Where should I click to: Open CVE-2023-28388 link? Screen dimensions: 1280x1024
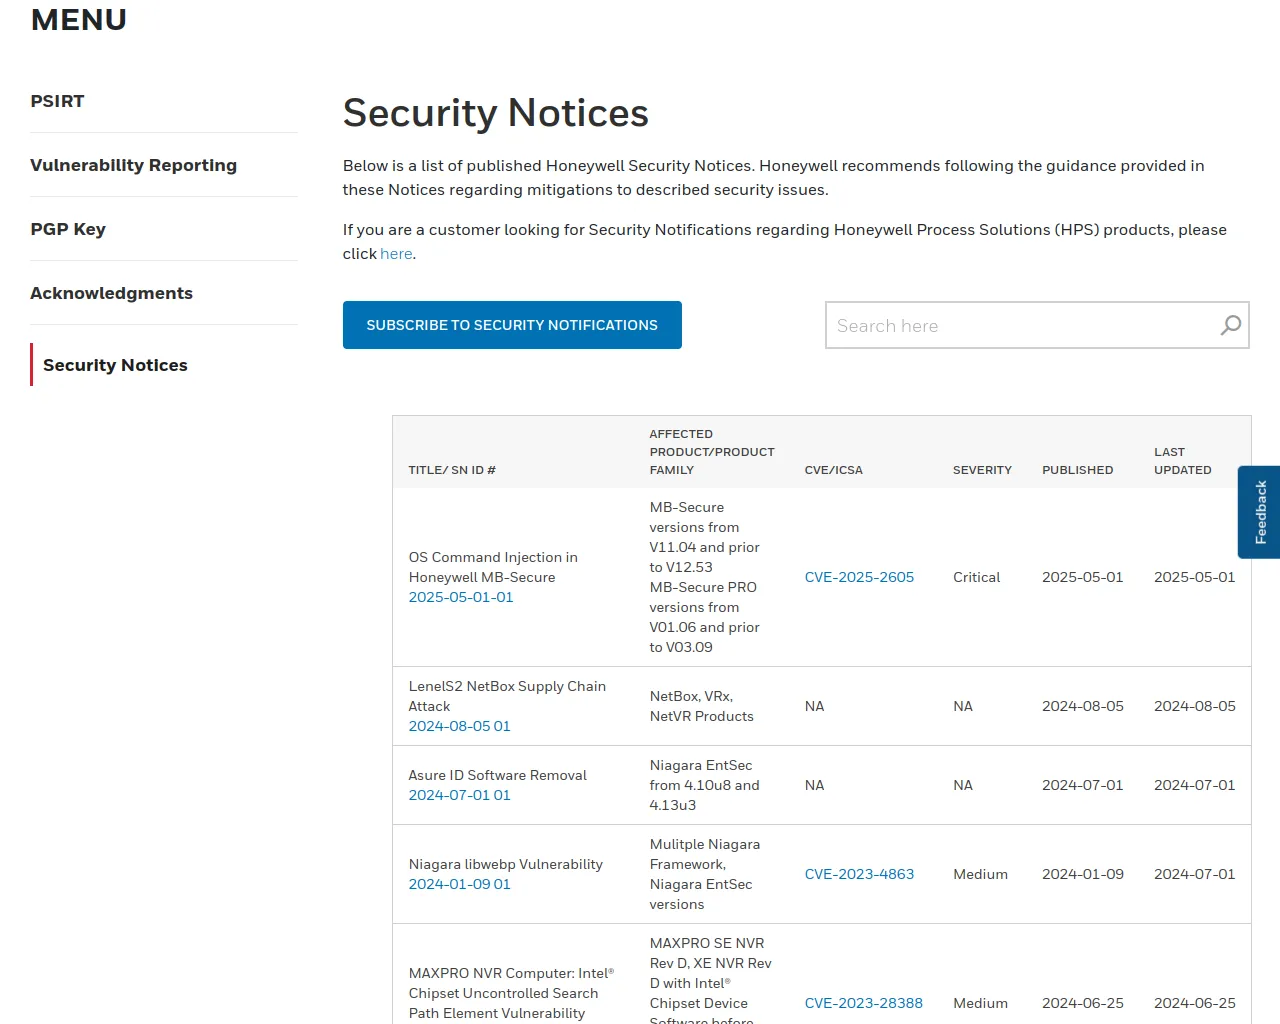click(x=863, y=1003)
